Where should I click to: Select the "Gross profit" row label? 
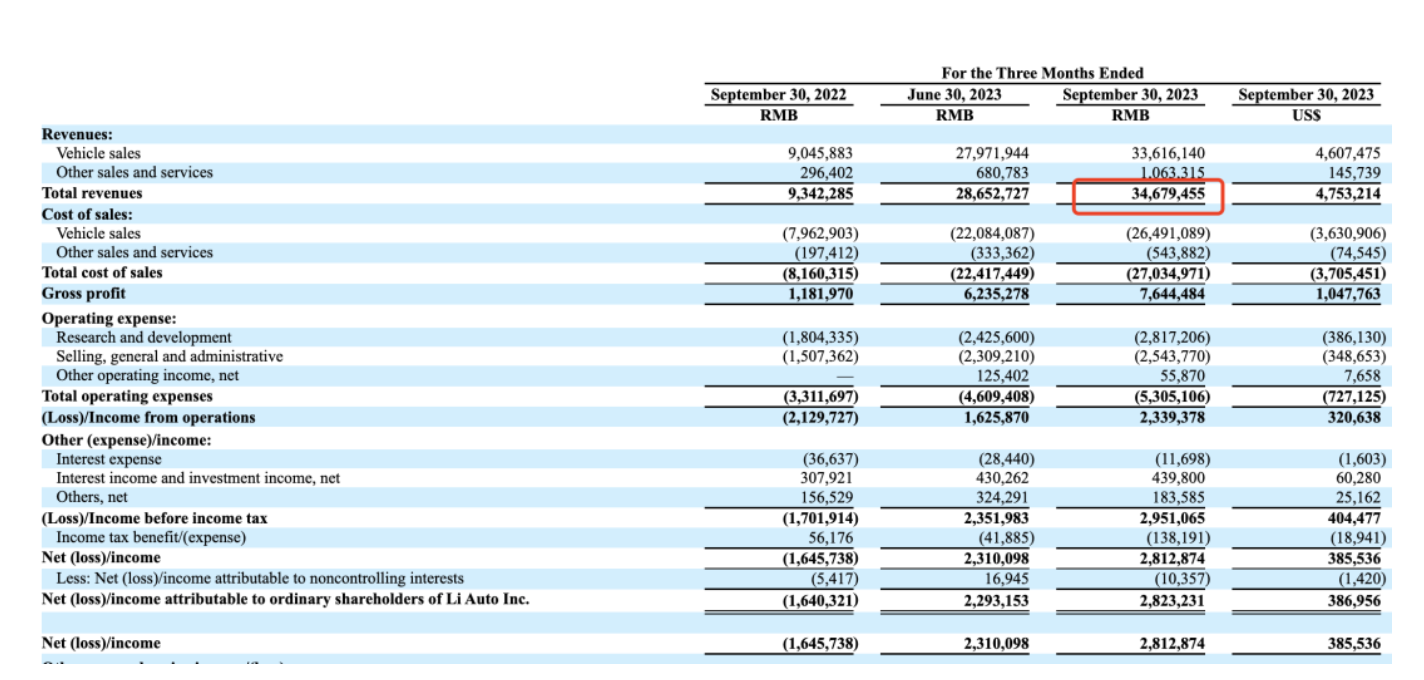84,294
